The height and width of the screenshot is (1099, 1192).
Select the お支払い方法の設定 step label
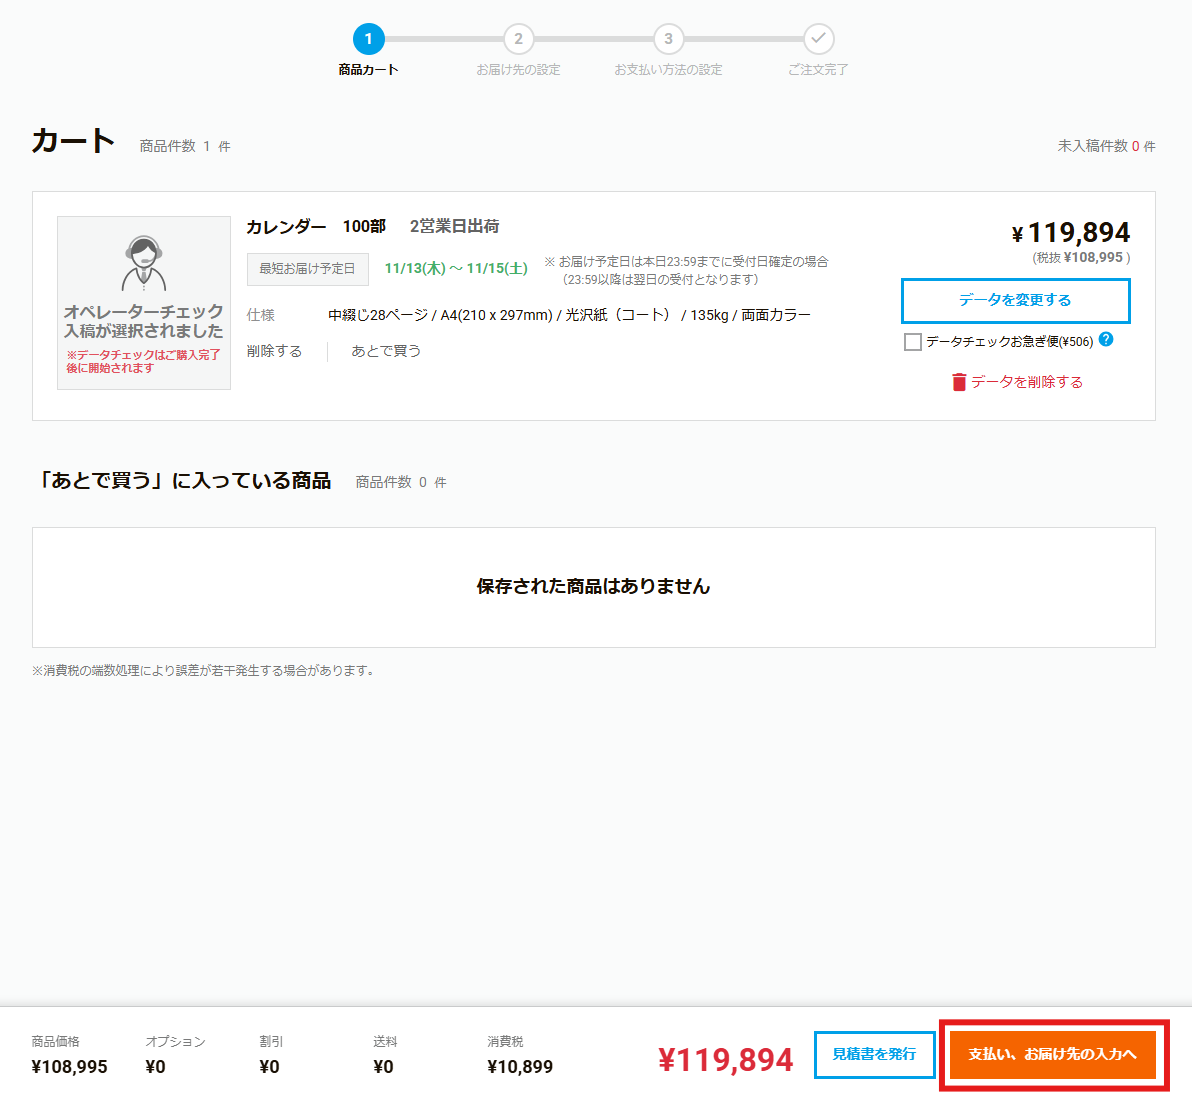pyautogui.click(x=668, y=70)
